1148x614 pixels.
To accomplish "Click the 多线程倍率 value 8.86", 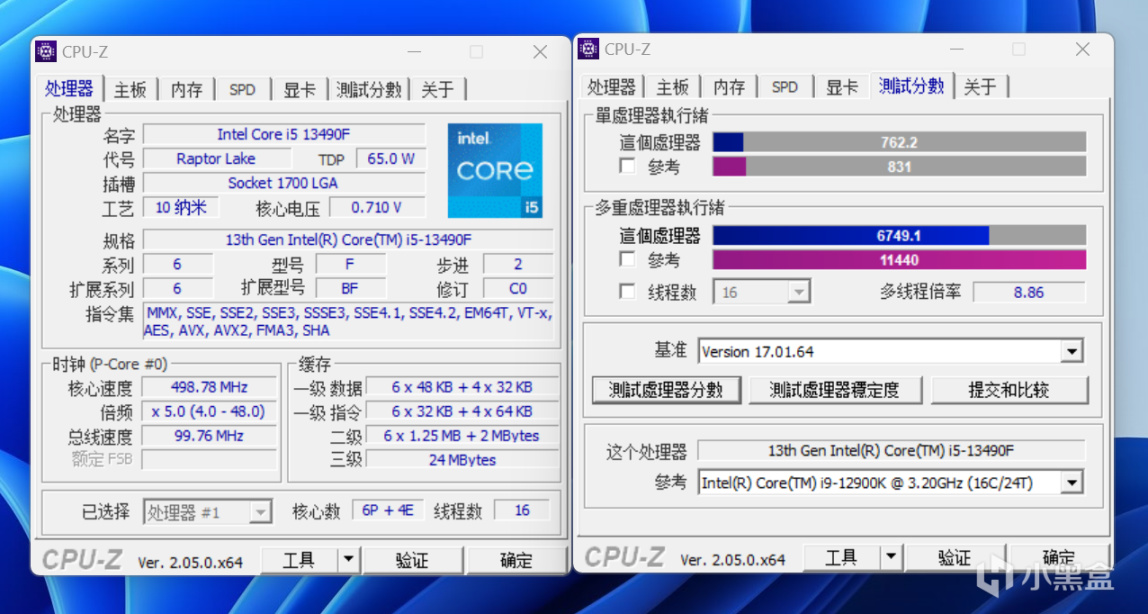I will (x=1029, y=292).
